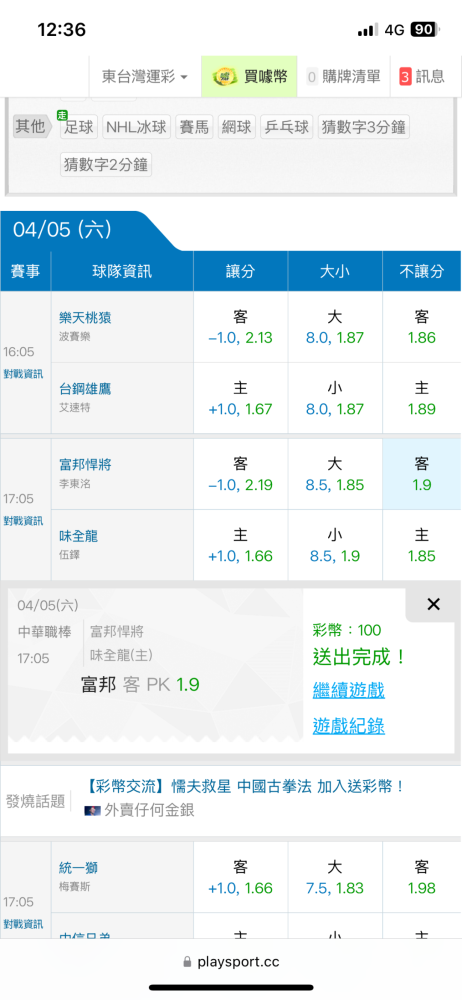Open 購牌清單 cart list

tap(344, 77)
